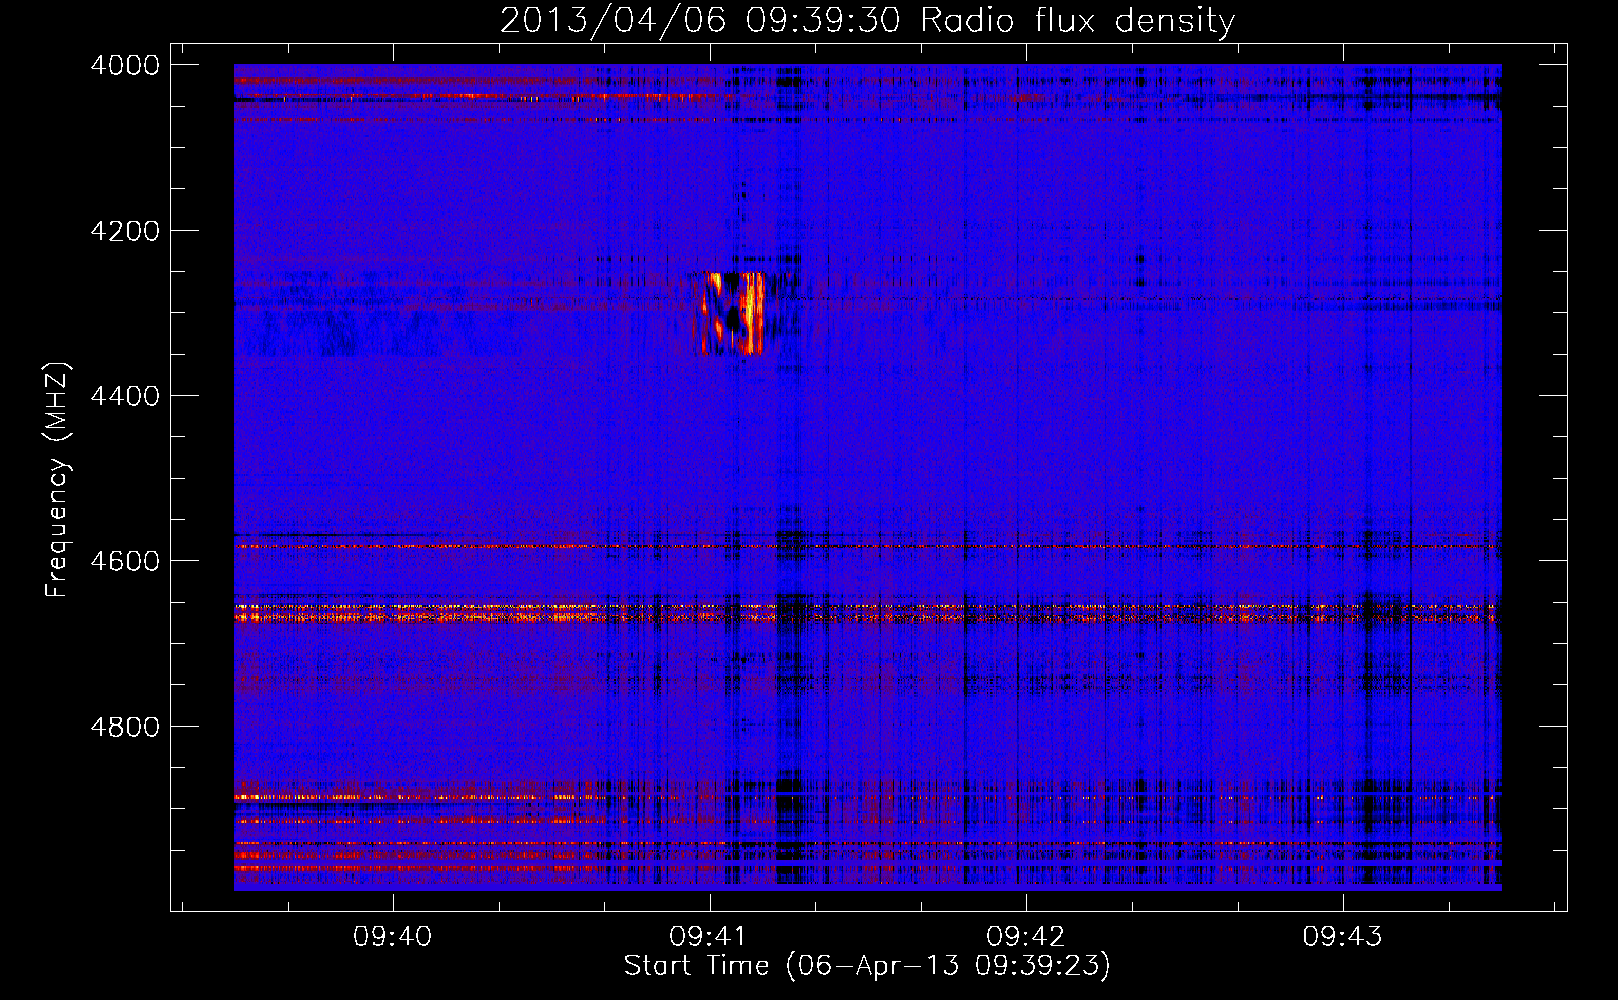Image resolution: width=1618 pixels, height=1000 pixels.
Task: Click the 09:43 time axis label
Action: click(x=1342, y=936)
